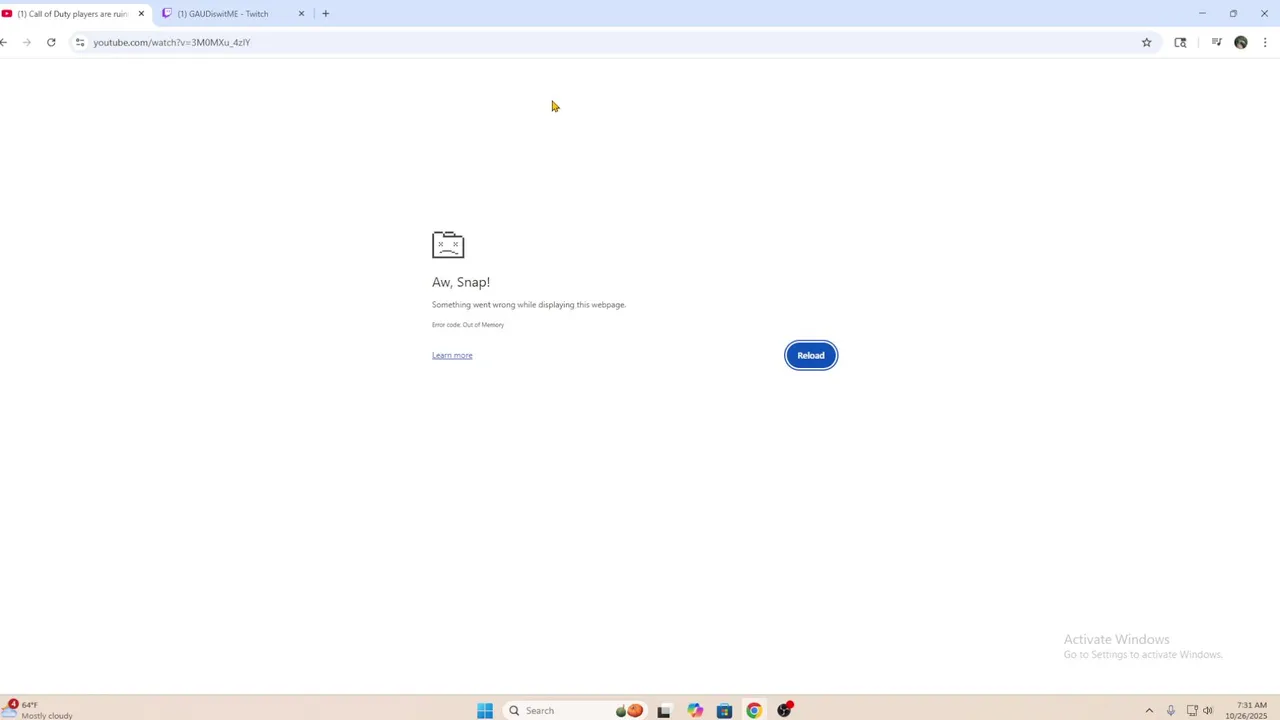Reload the page using the toolbar refresh icon
The height and width of the screenshot is (720, 1280).
click(x=51, y=42)
